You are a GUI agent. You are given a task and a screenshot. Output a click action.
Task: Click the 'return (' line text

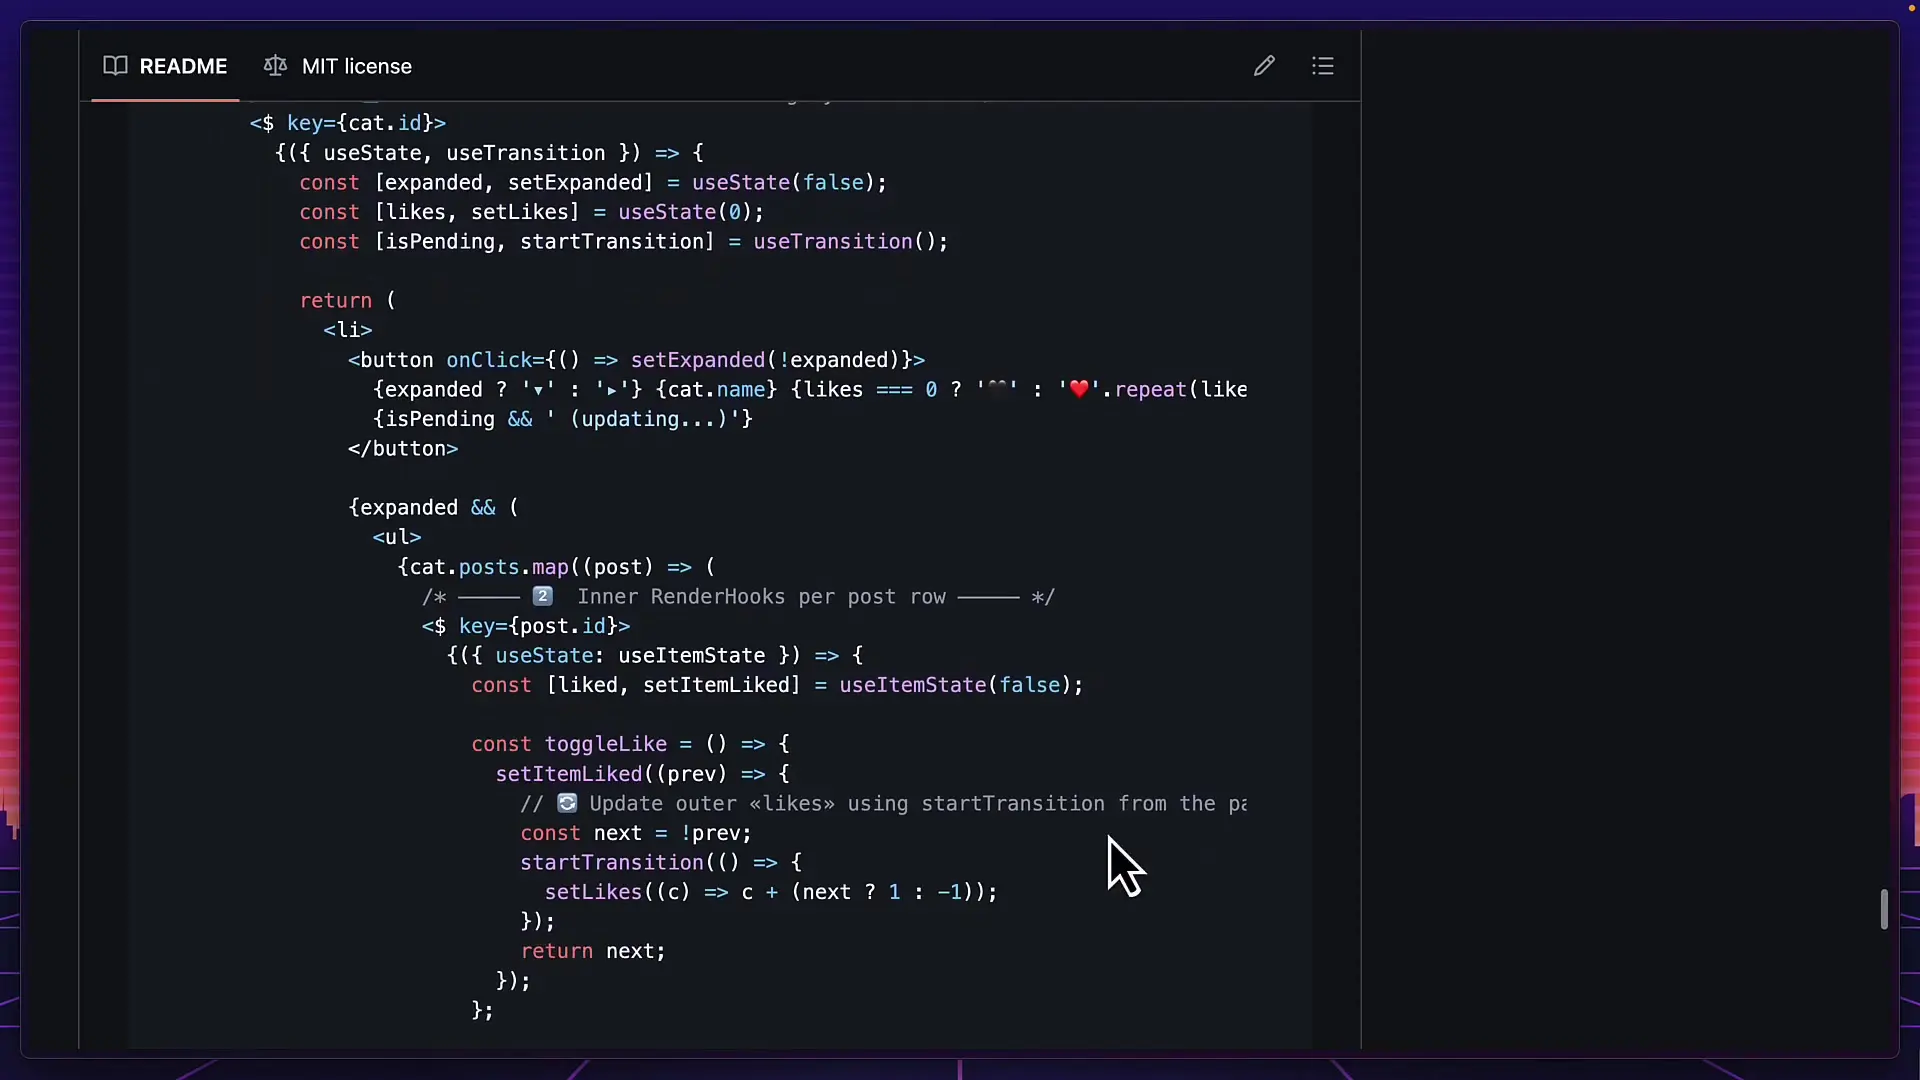click(348, 301)
